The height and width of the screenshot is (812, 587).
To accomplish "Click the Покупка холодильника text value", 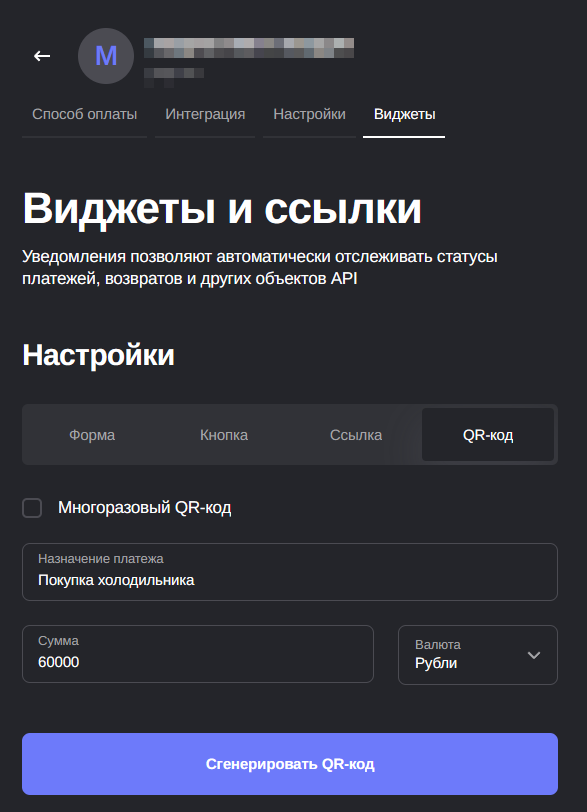I will click(116, 580).
